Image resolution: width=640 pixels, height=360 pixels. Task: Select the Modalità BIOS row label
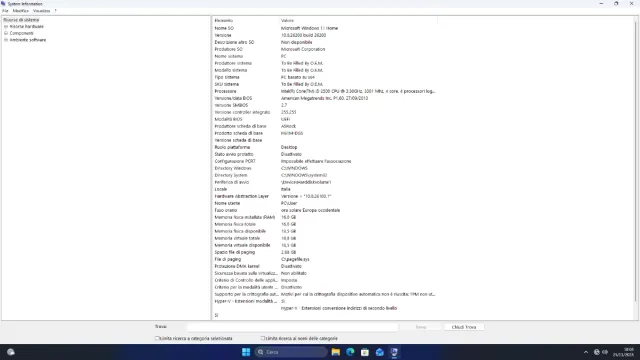[x=228, y=119]
